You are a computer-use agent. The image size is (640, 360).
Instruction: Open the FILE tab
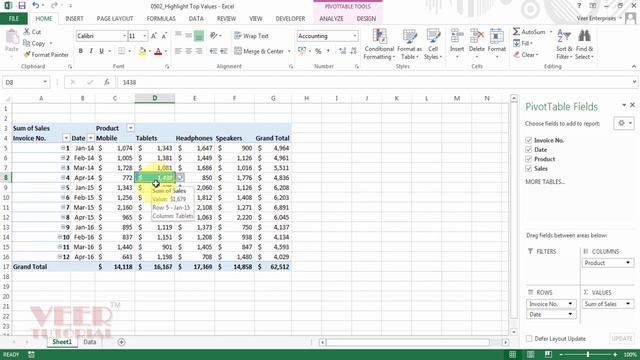tap(13, 18)
